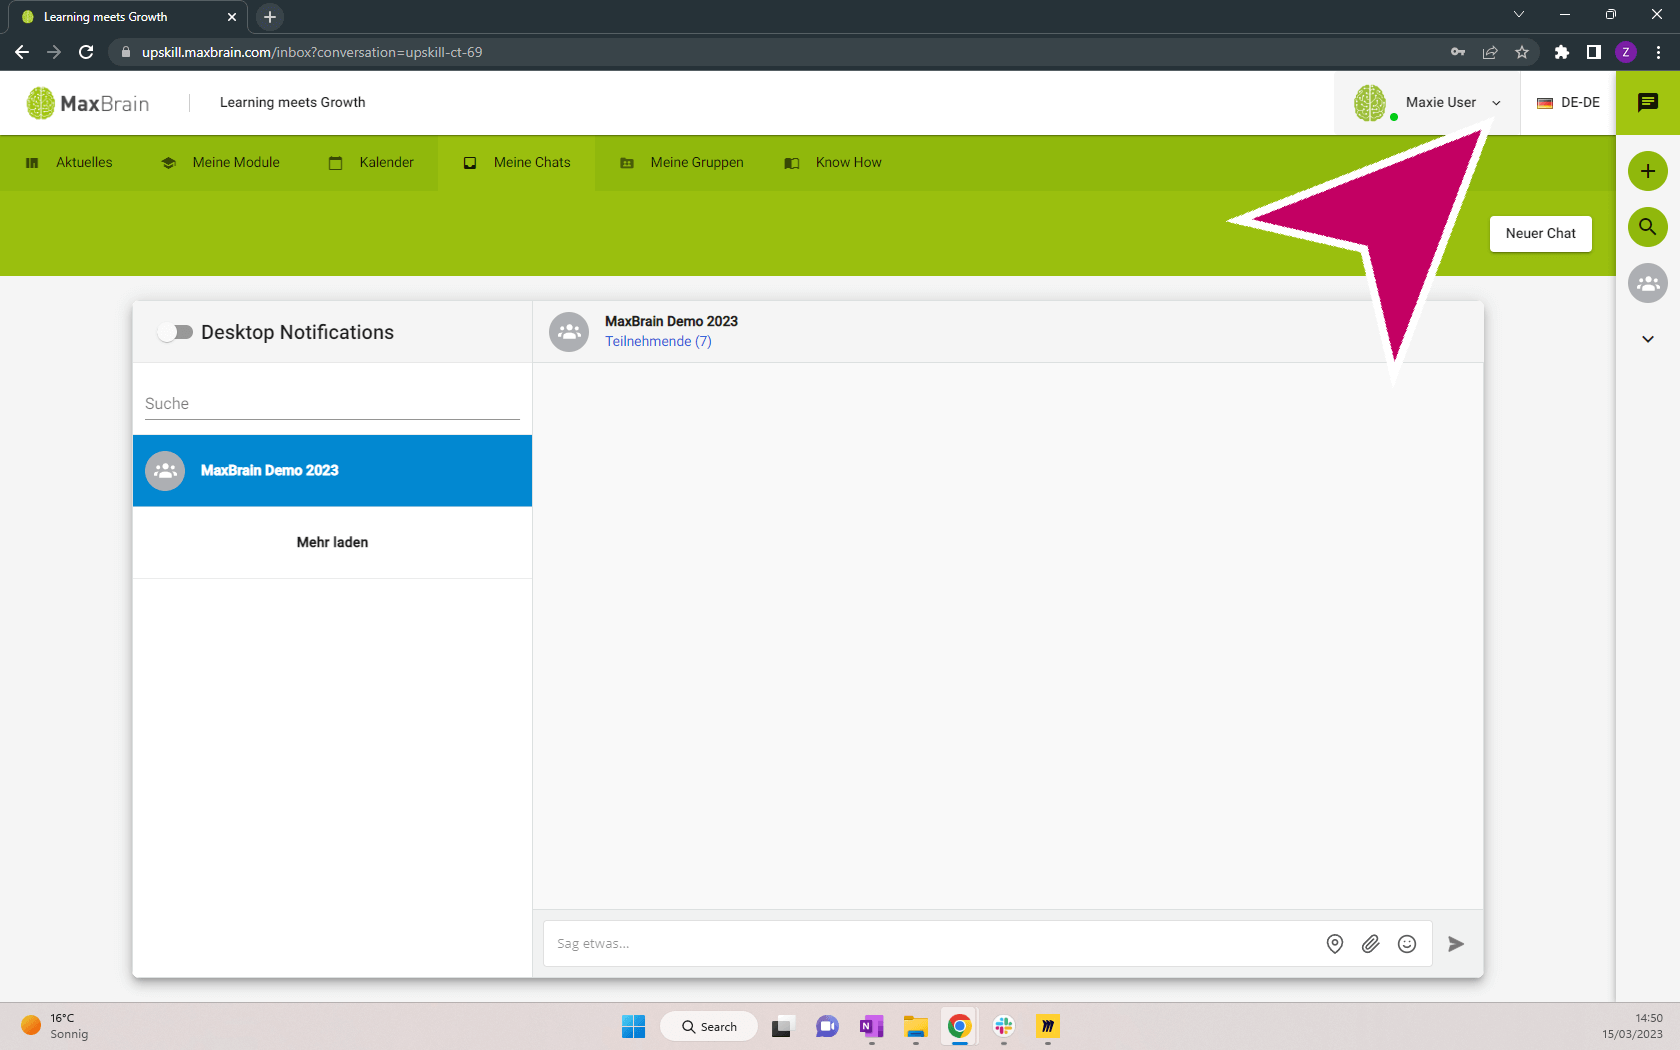The height and width of the screenshot is (1050, 1680).
Task: Open the chat panel icon in header
Action: 1648,102
